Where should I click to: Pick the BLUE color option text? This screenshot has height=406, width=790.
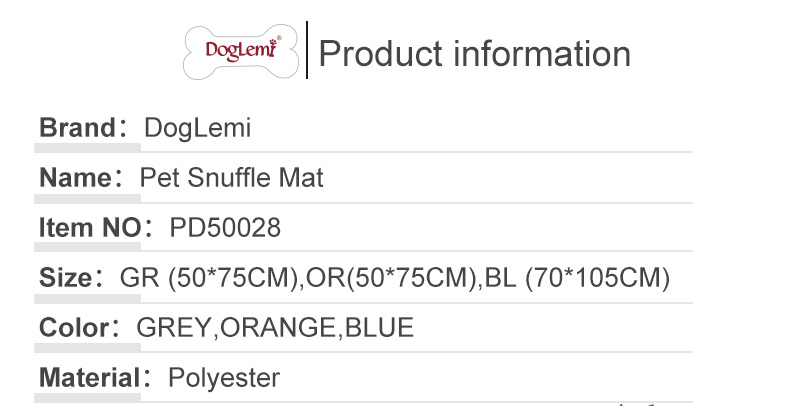coord(379,328)
